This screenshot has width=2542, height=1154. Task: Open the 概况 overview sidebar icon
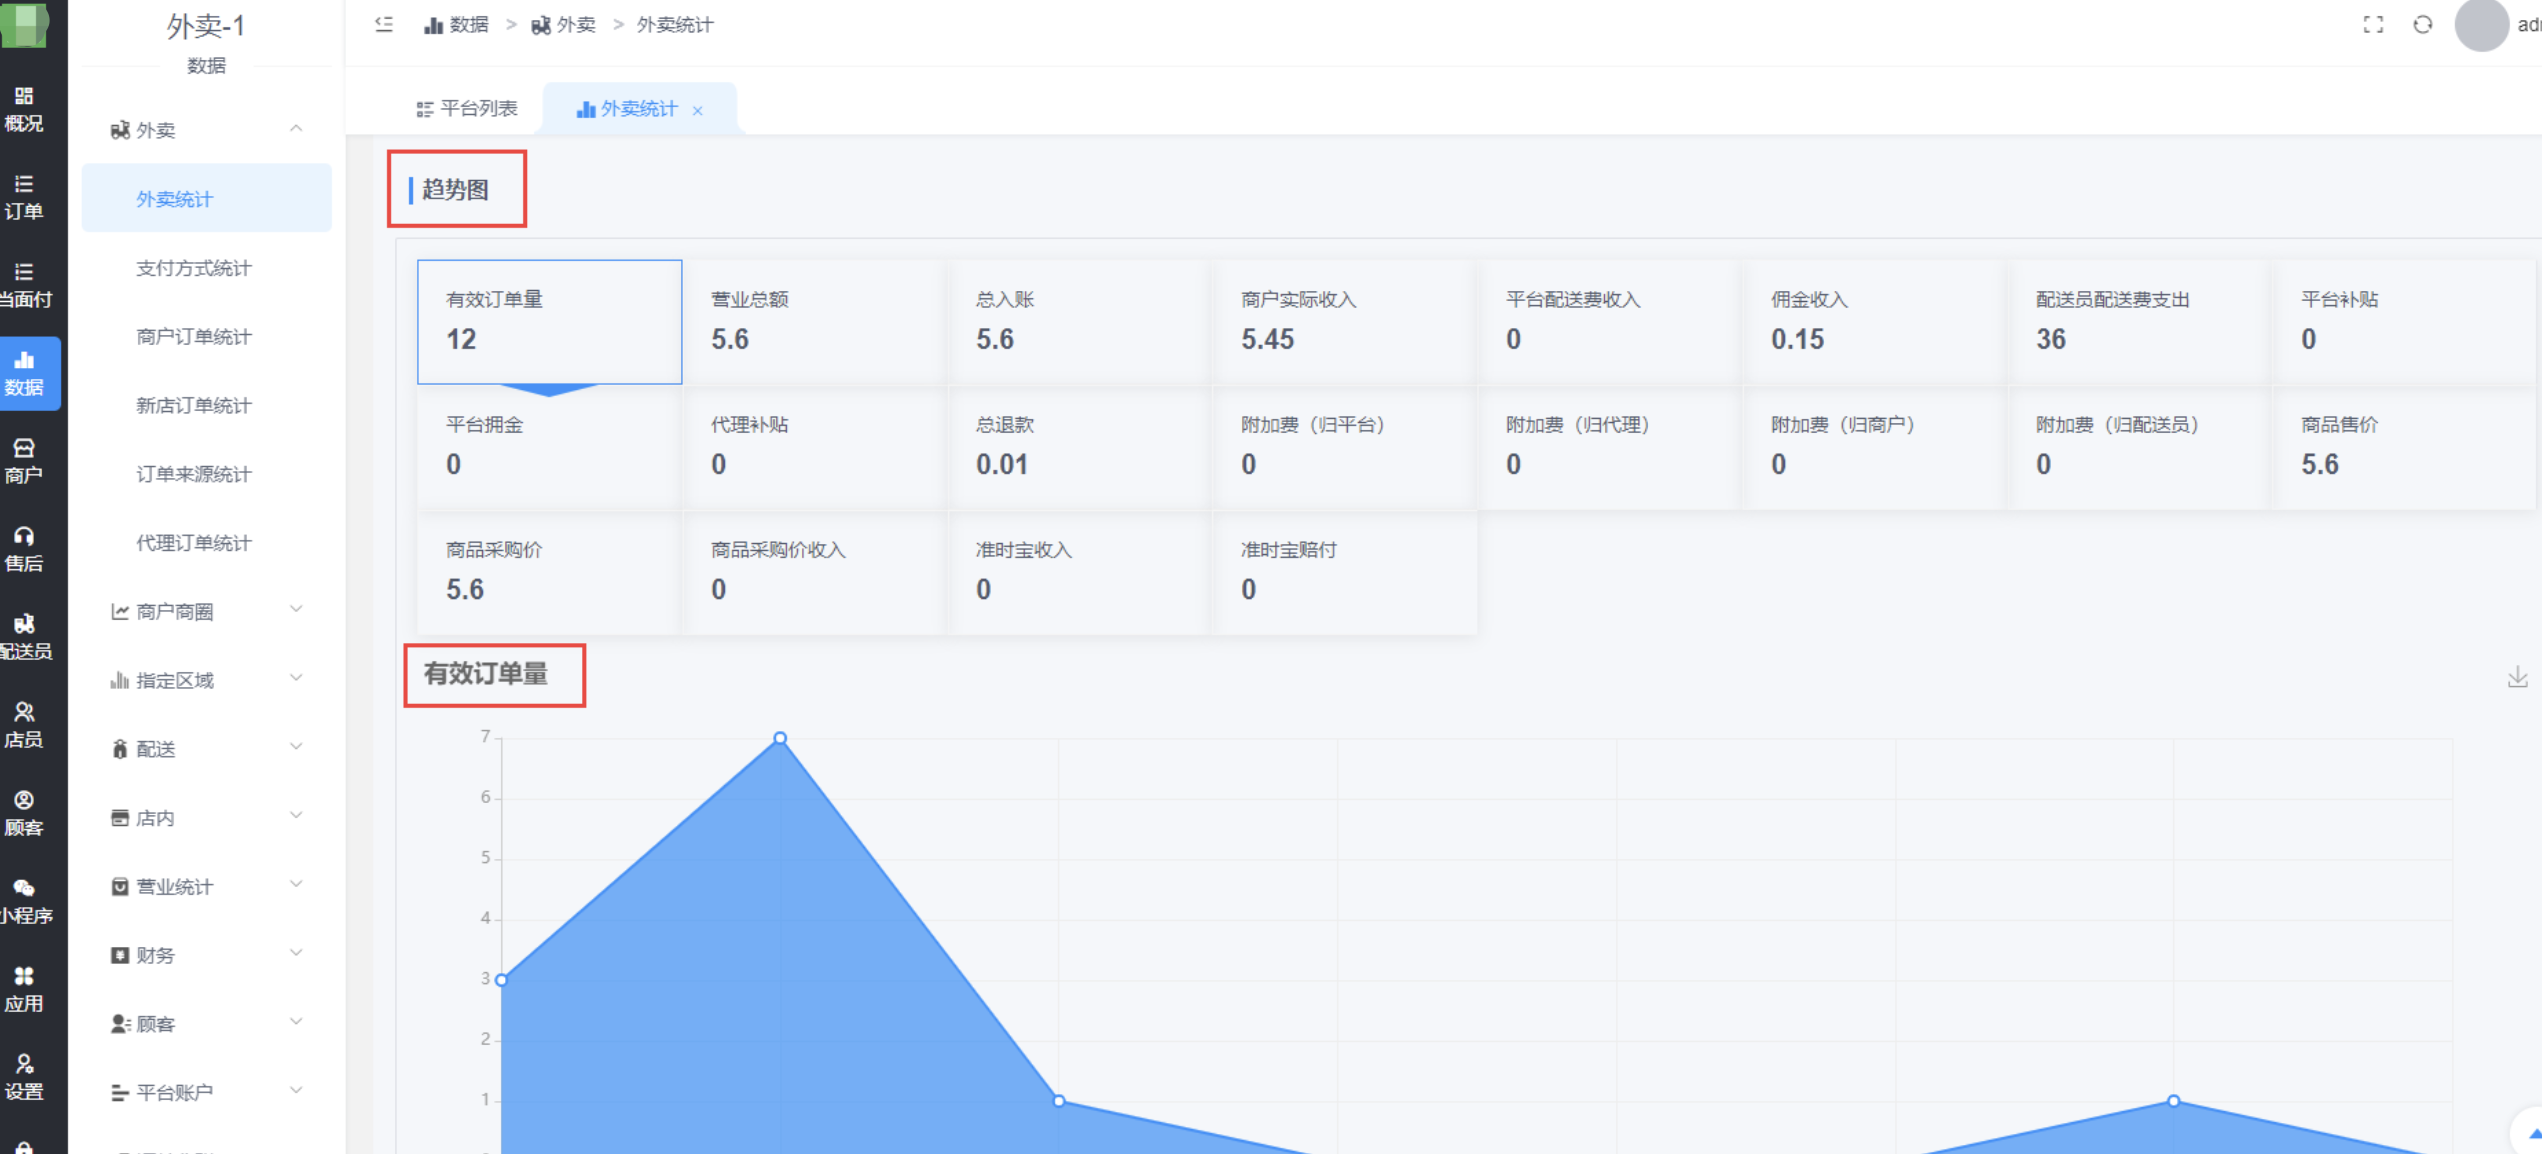pyautogui.click(x=24, y=109)
